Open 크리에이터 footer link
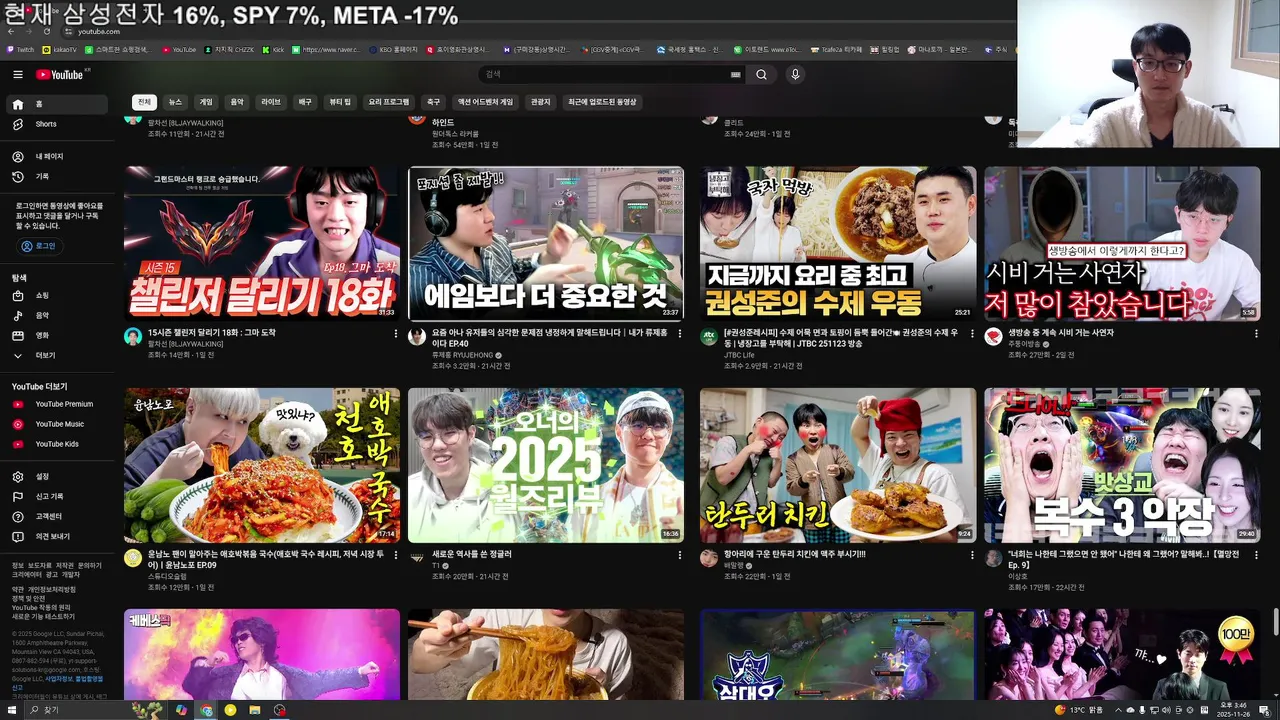Viewport: 1280px width, 720px height. click(26, 575)
